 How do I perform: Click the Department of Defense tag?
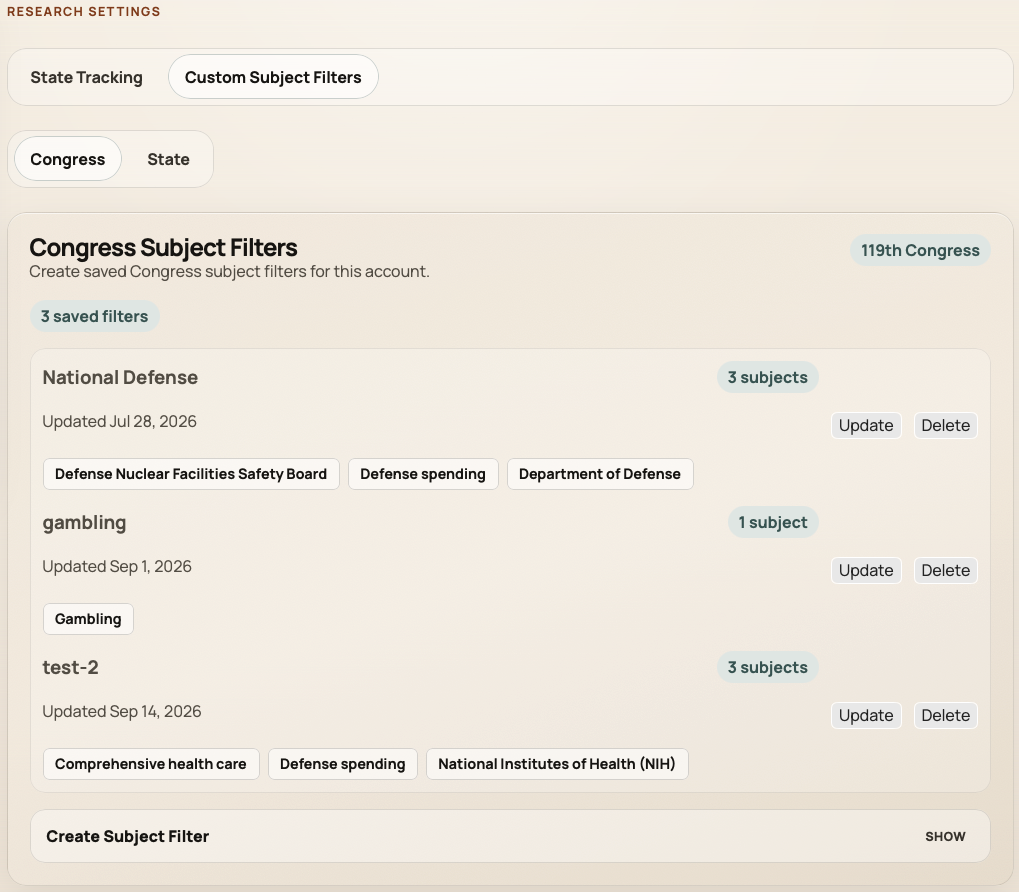click(600, 474)
